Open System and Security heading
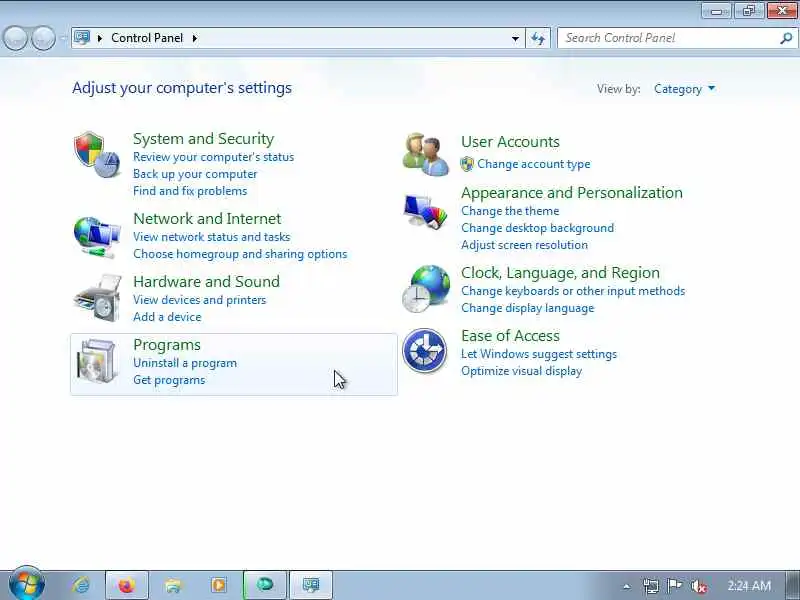The image size is (800, 600). point(204,139)
